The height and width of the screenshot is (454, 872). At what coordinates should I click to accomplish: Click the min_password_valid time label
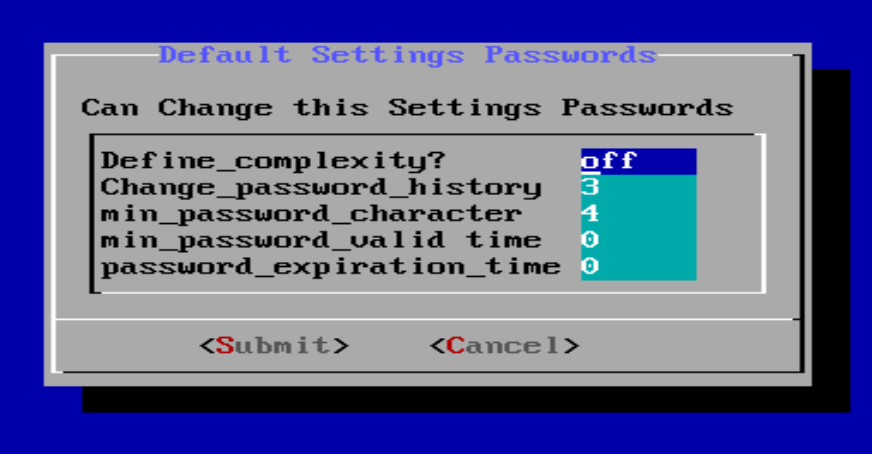pos(321,240)
